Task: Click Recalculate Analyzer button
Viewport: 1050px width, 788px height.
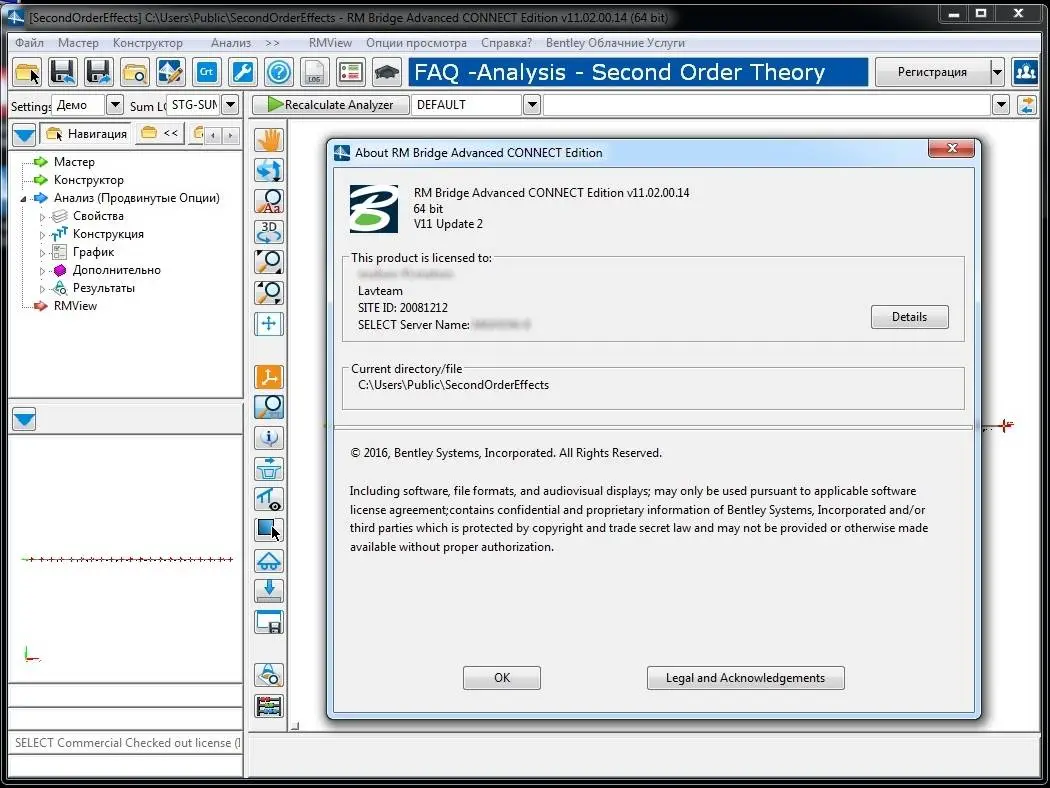Action: pos(331,104)
